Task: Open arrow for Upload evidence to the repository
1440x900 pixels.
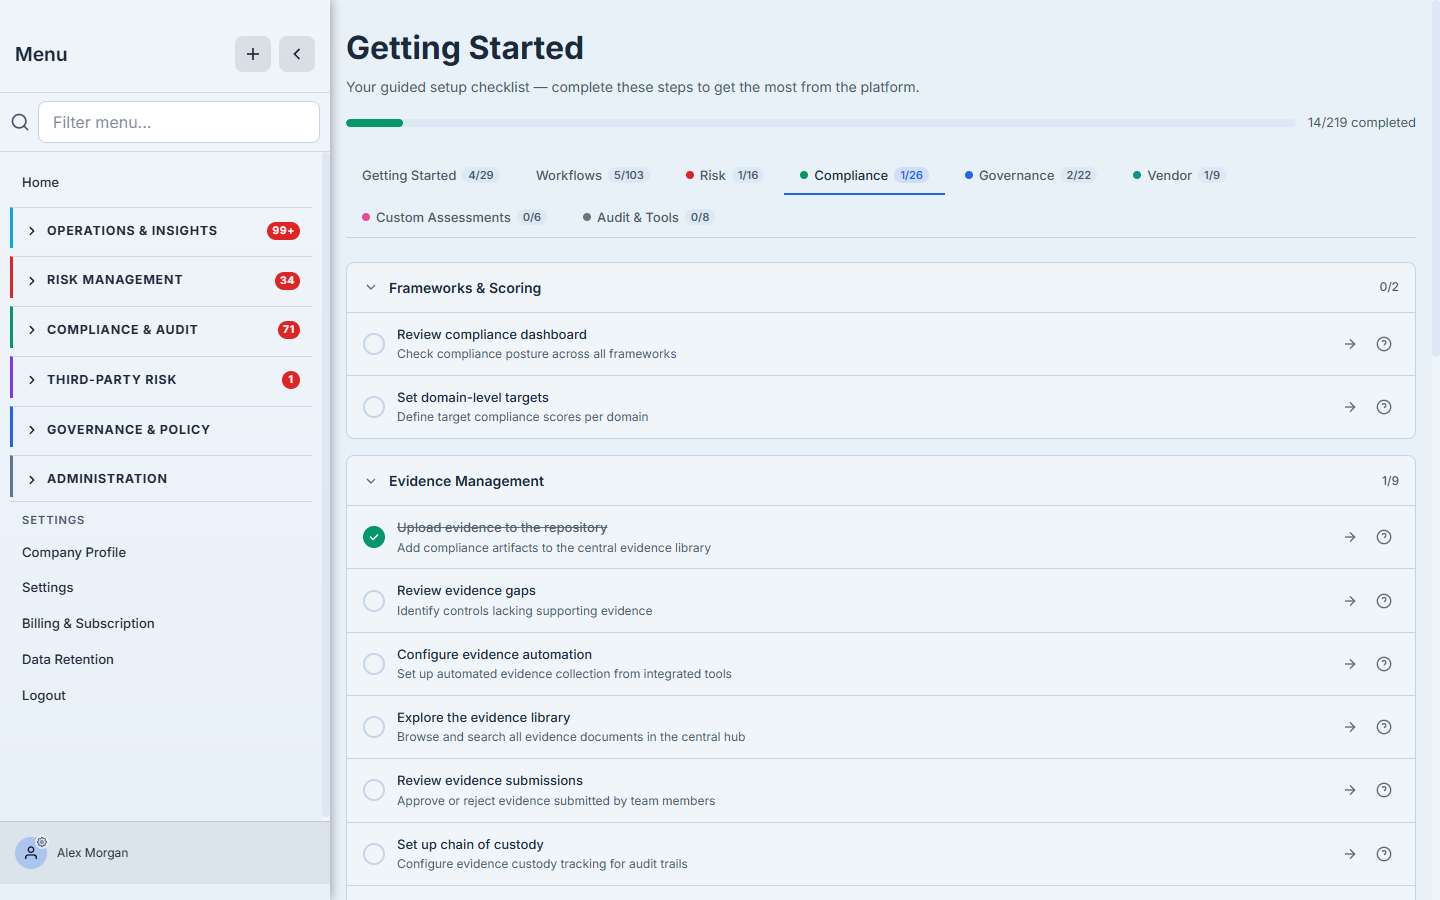Action: 1350,537
